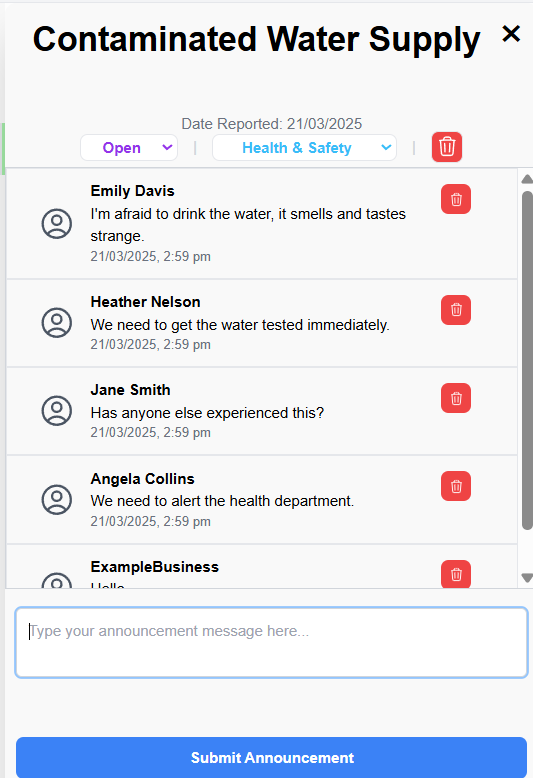The height and width of the screenshot is (778, 533).
Task: Click Heather Nelson's profile avatar
Action: click(57, 323)
